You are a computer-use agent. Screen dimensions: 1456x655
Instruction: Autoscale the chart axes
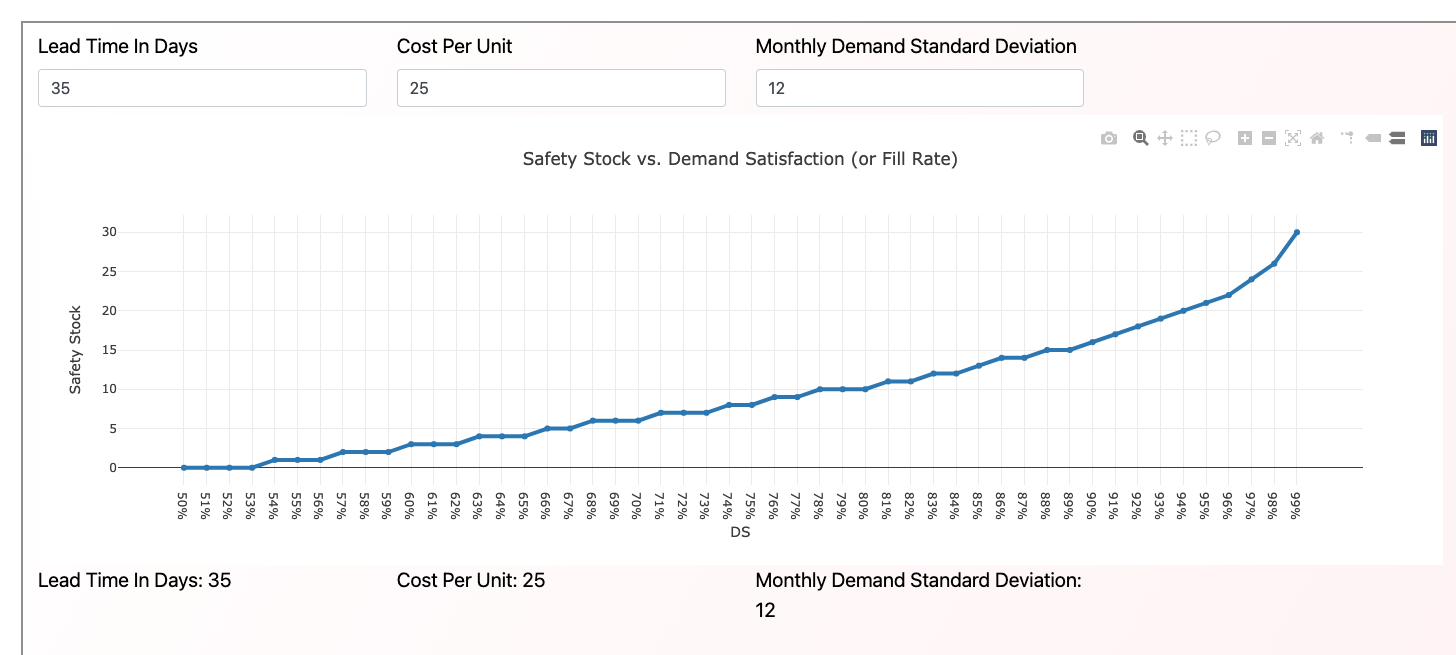[x=1293, y=138]
